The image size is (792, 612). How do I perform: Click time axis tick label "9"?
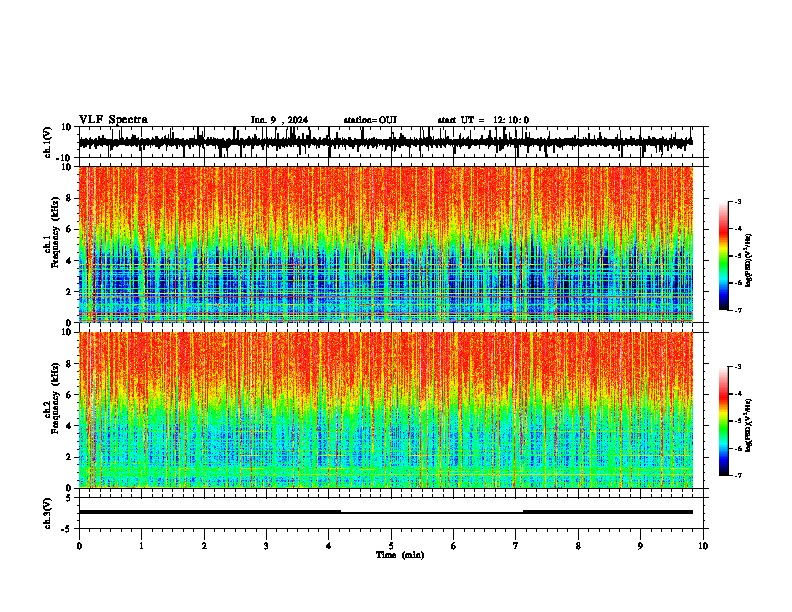coord(640,546)
